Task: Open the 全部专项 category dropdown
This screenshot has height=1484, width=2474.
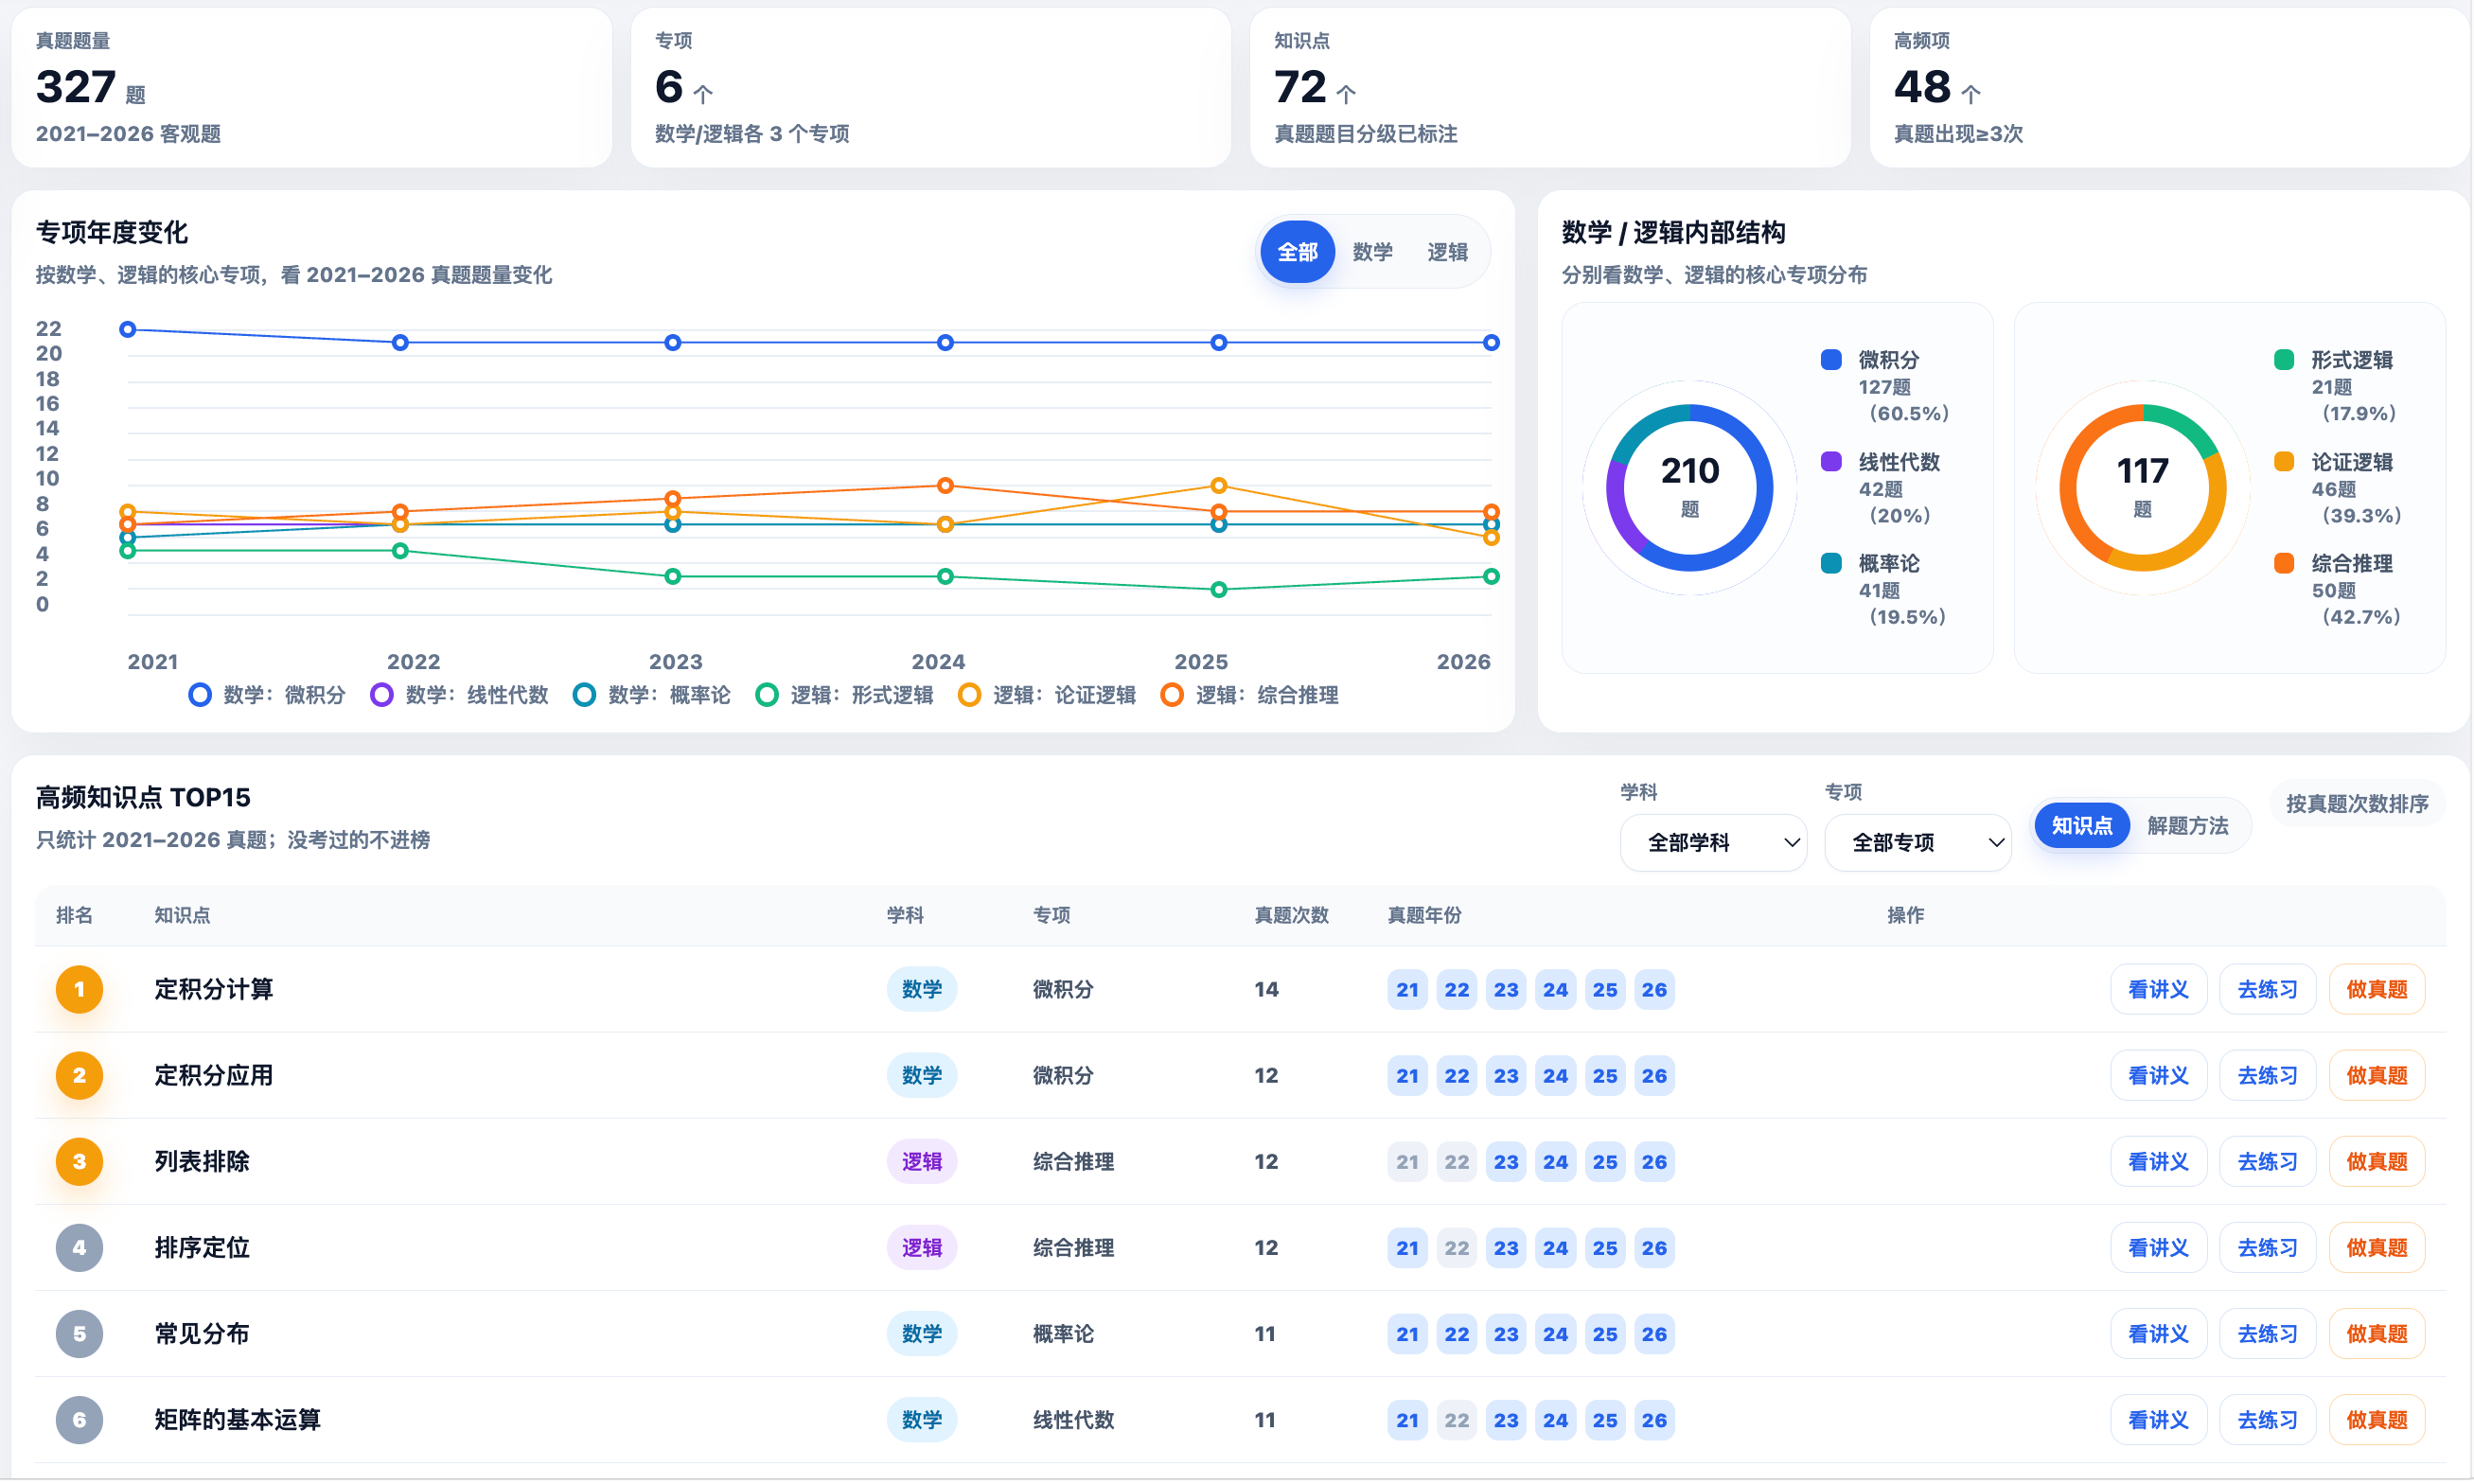Action: tap(1918, 843)
